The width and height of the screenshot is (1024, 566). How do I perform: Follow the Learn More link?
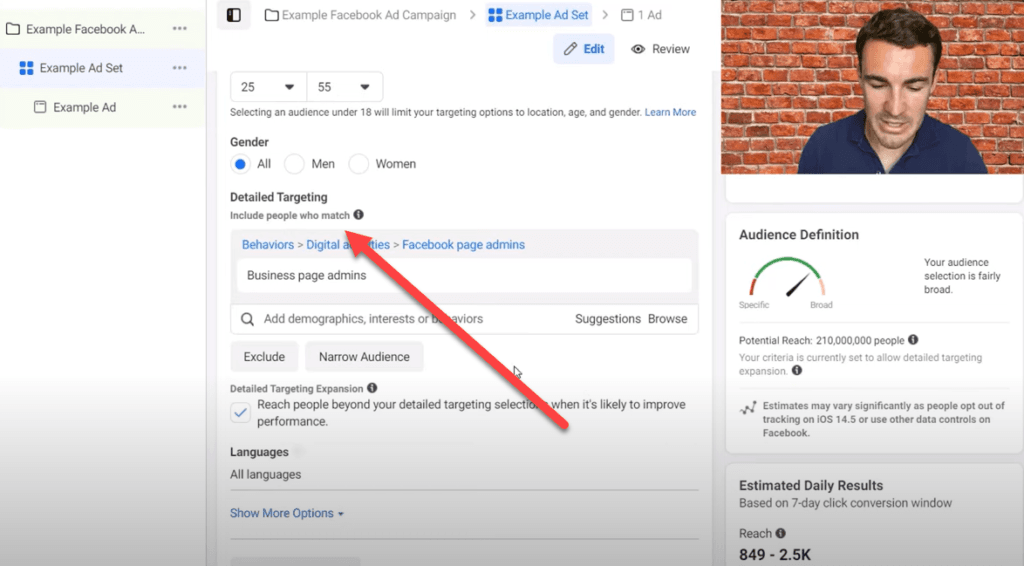pos(670,112)
